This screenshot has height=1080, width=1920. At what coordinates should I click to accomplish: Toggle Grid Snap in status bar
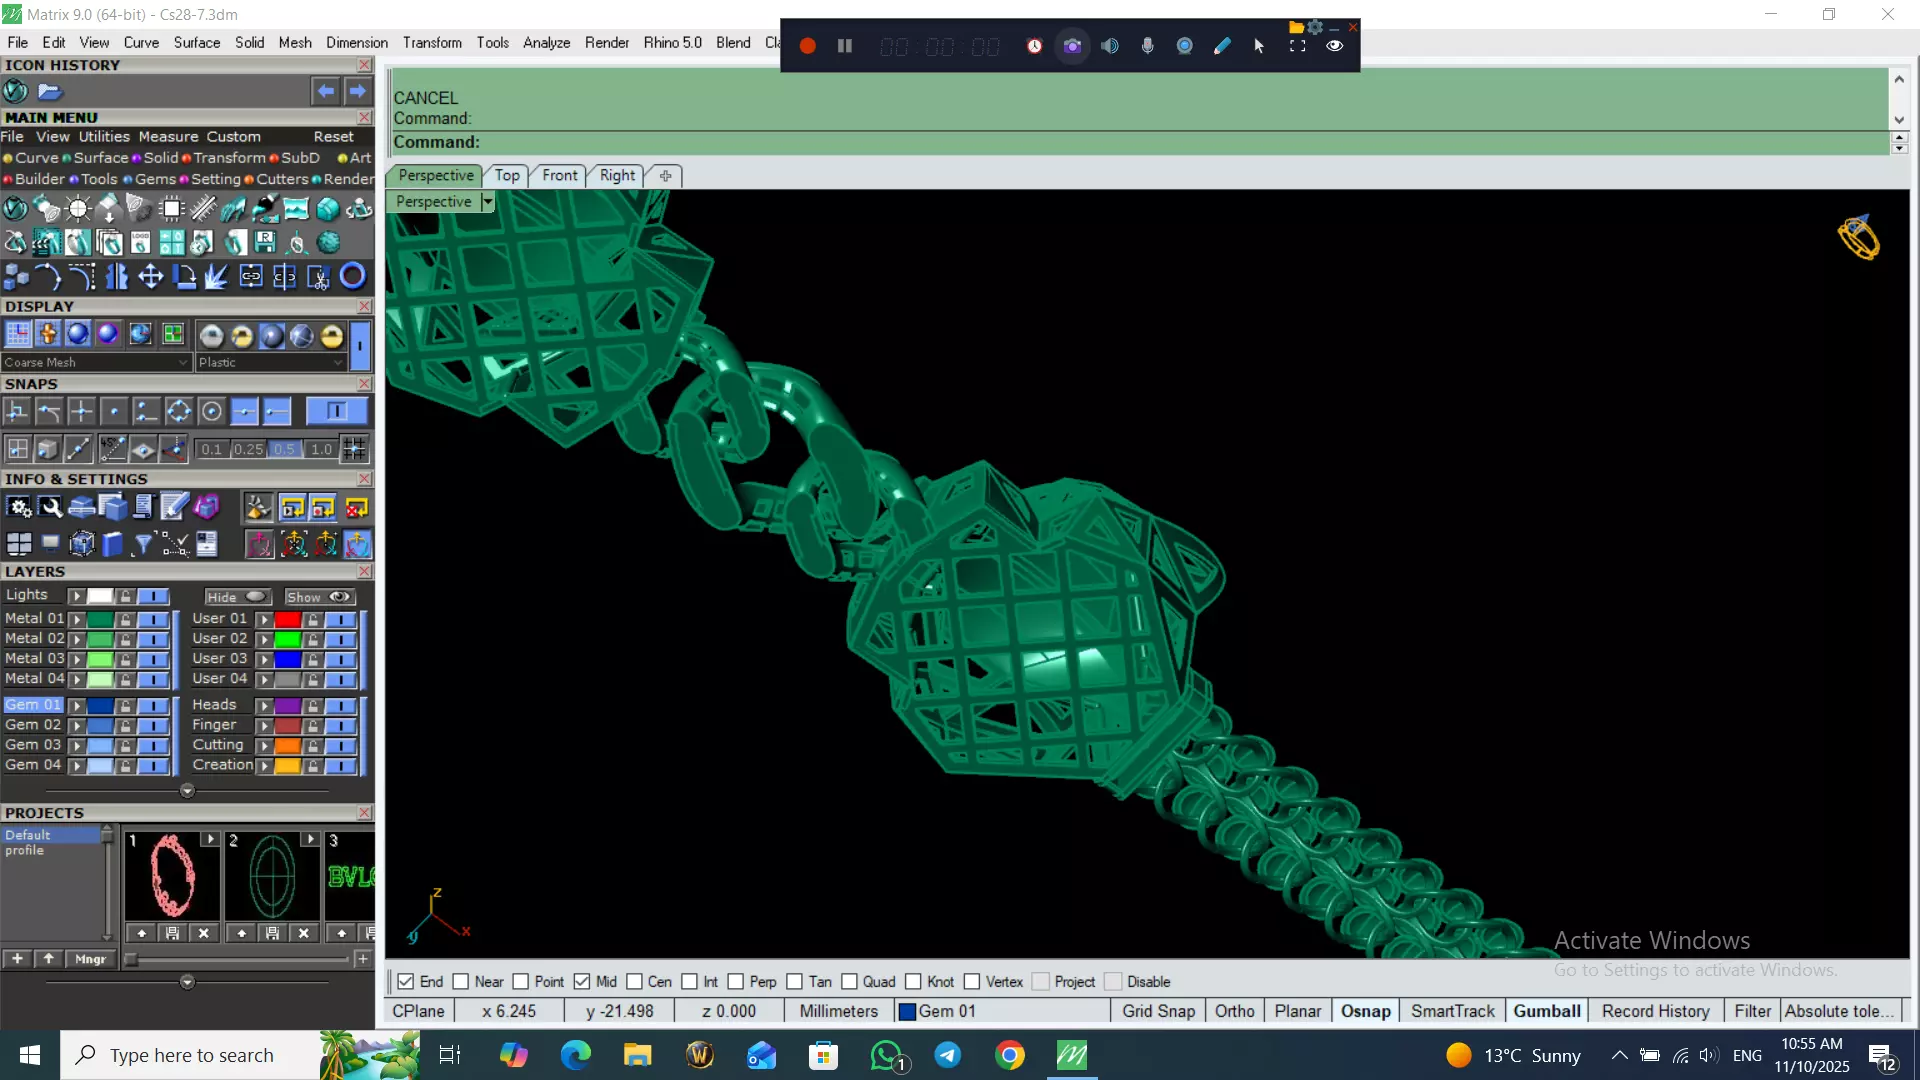[1158, 1011]
